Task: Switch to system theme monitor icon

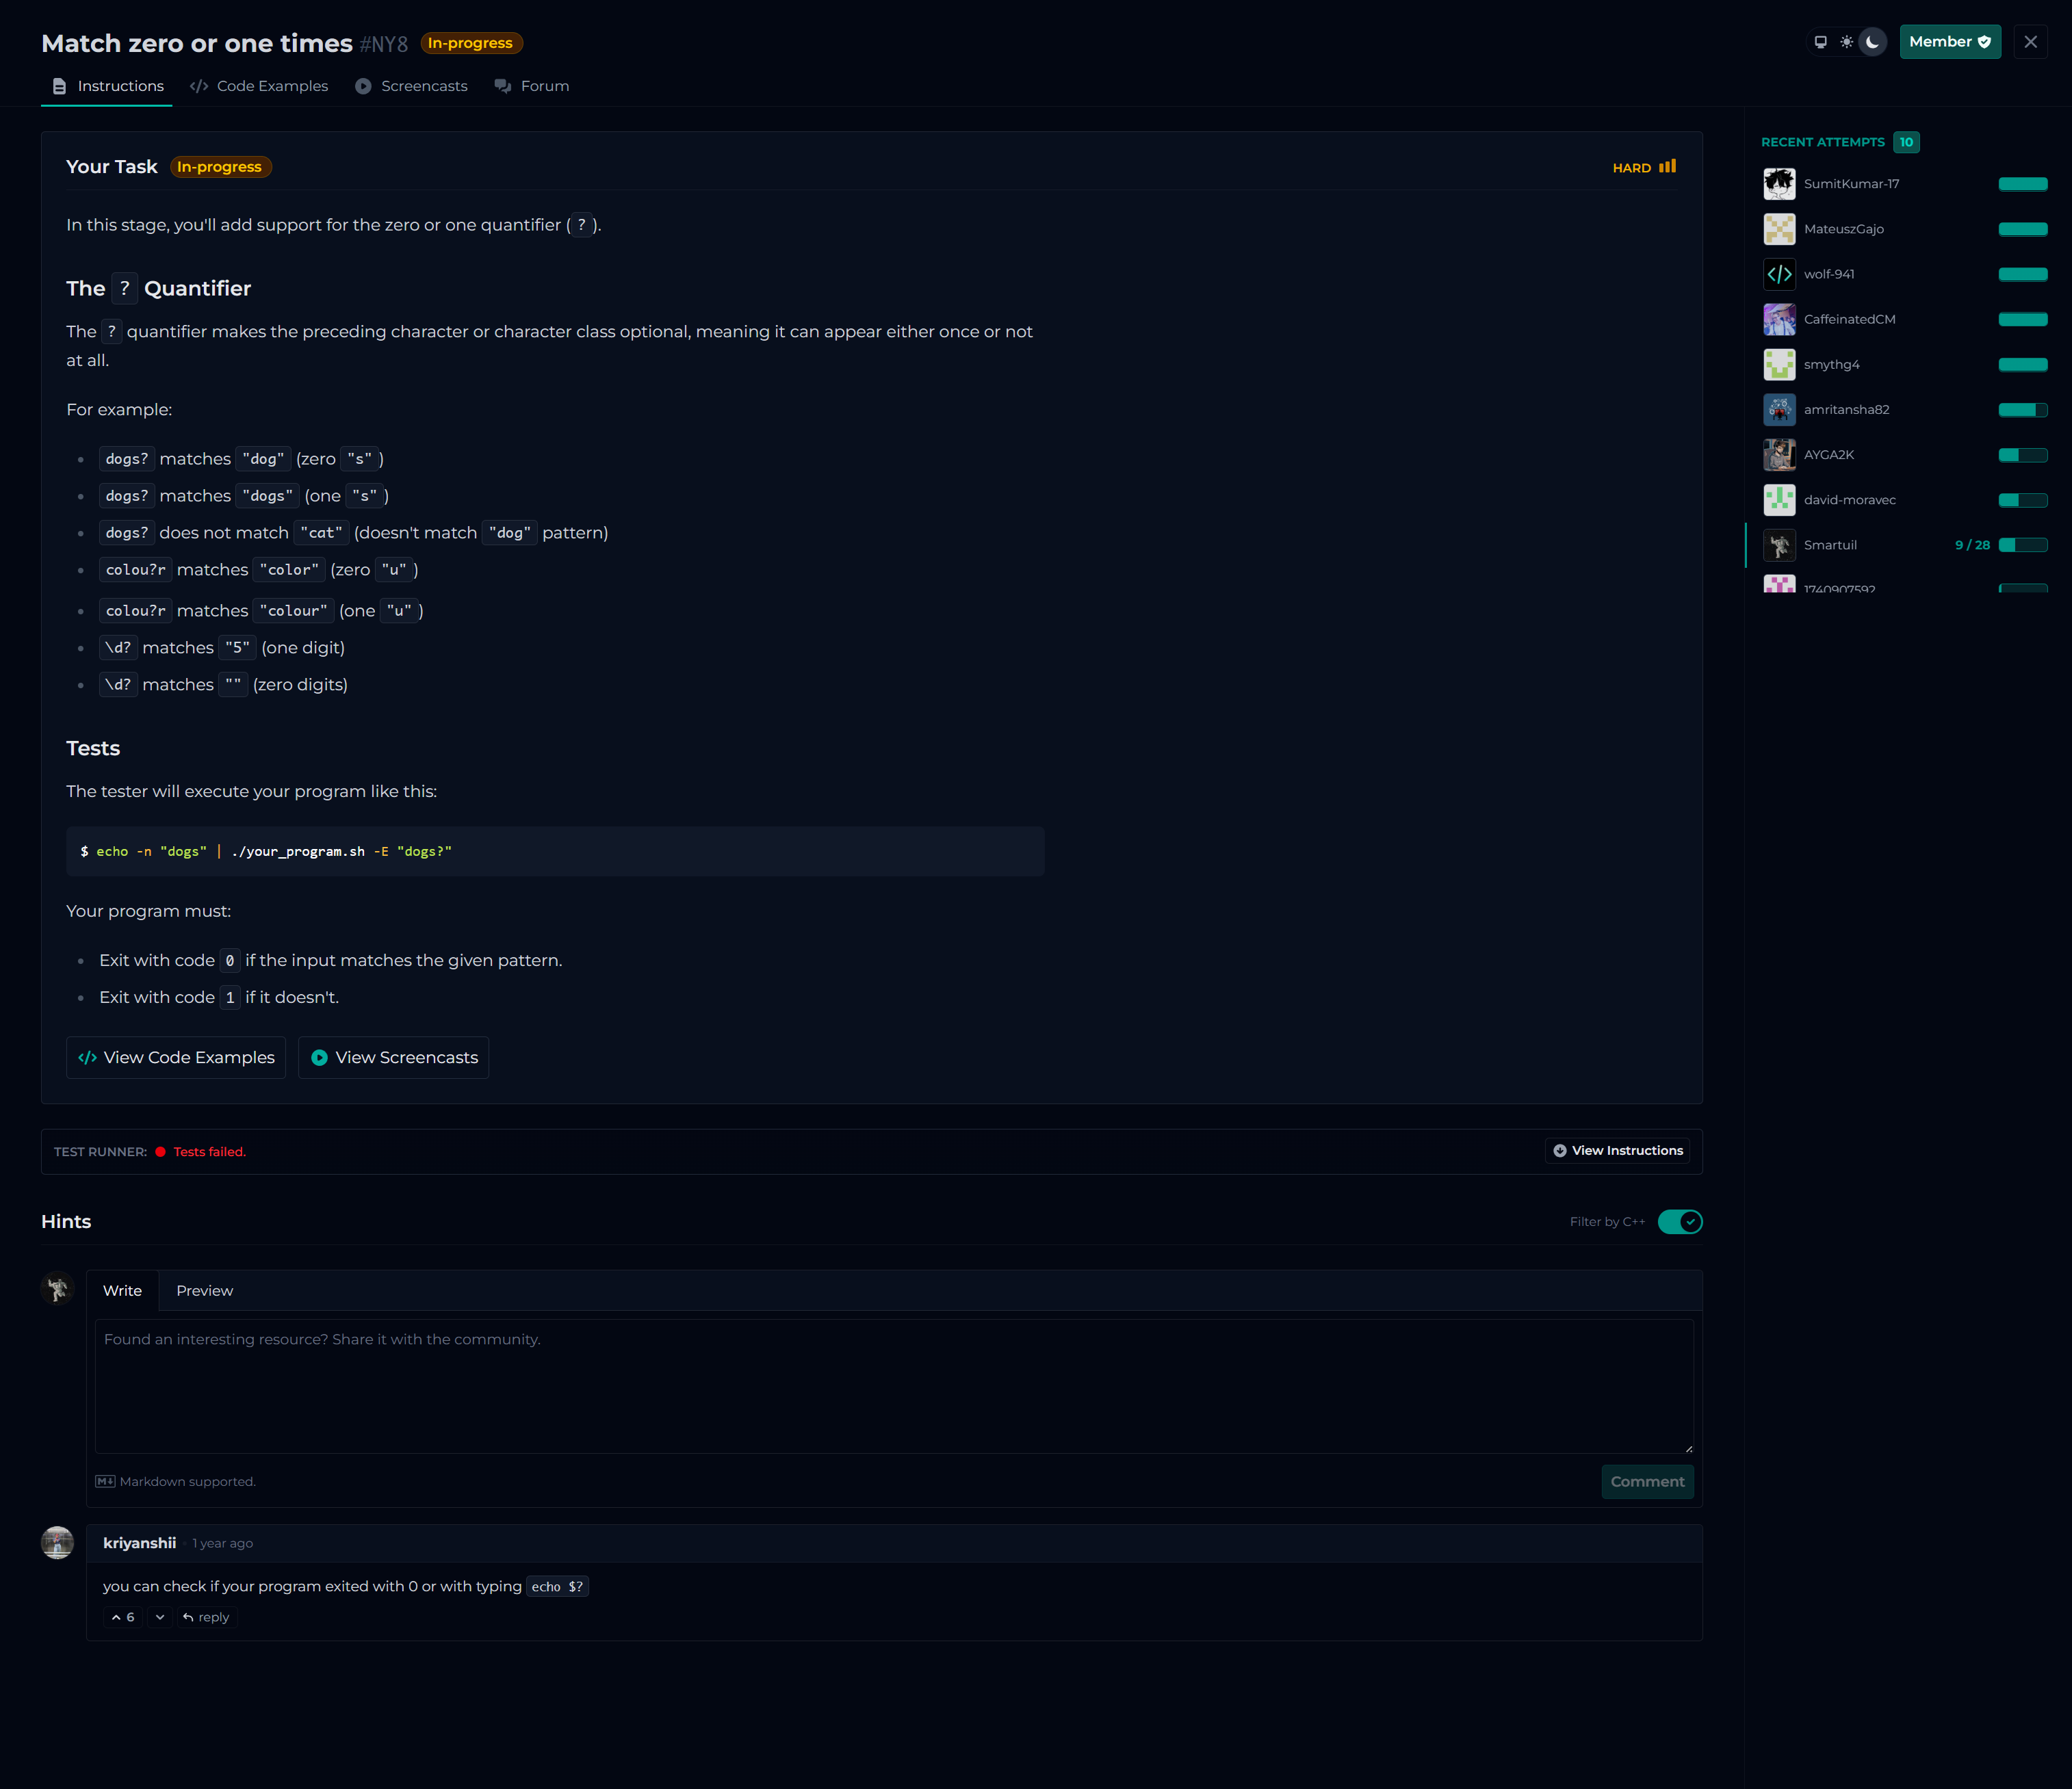Action: pyautogui.click(x=1820, y=42)
